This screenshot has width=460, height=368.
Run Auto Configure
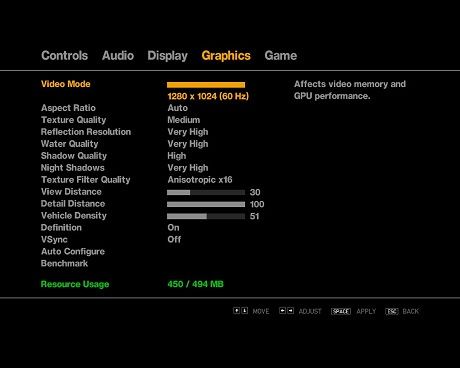click(x=73, y=252)
